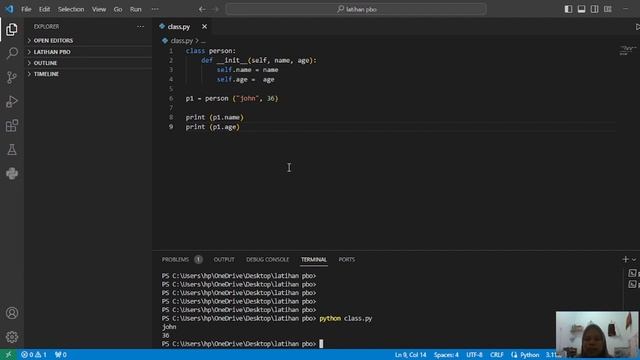Open the Run menu
Viewport: 640px width, 360px height.
click(136, 9)
